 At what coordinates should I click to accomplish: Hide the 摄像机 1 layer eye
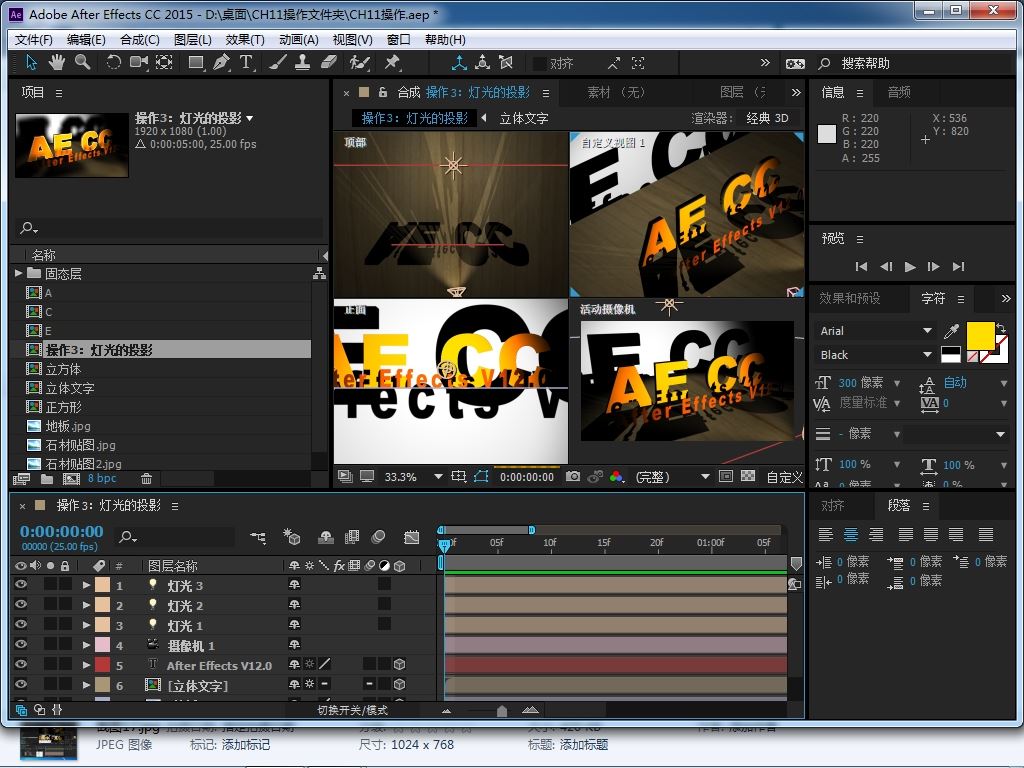pyautogui.click(x=21, y=645)
